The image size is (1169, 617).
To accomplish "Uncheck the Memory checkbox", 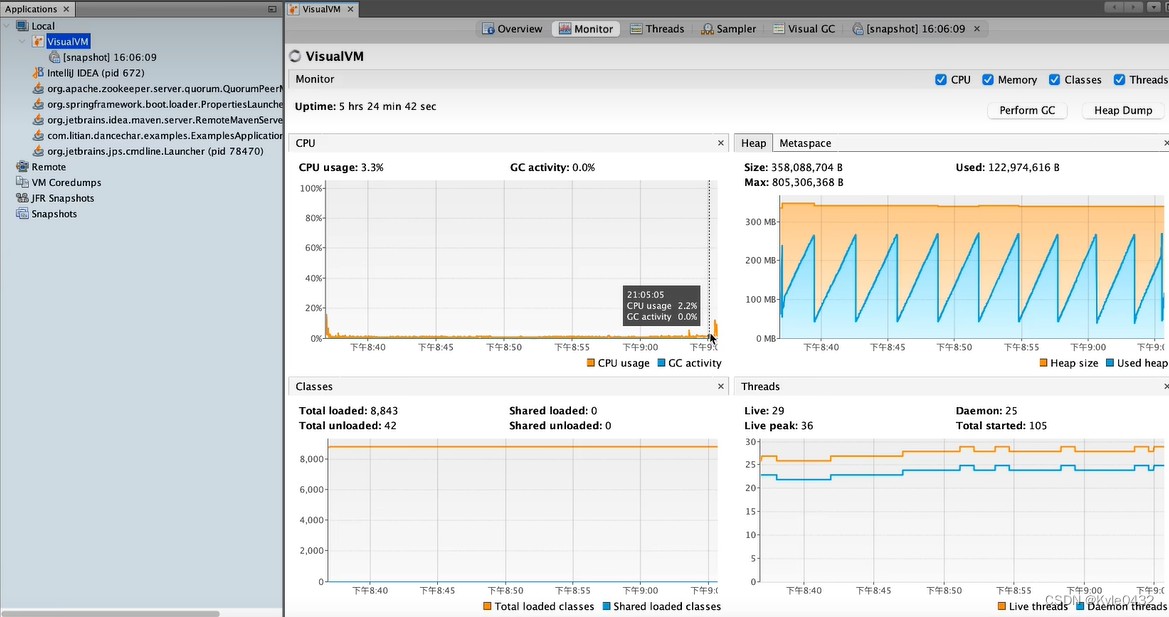I will 988,80.
